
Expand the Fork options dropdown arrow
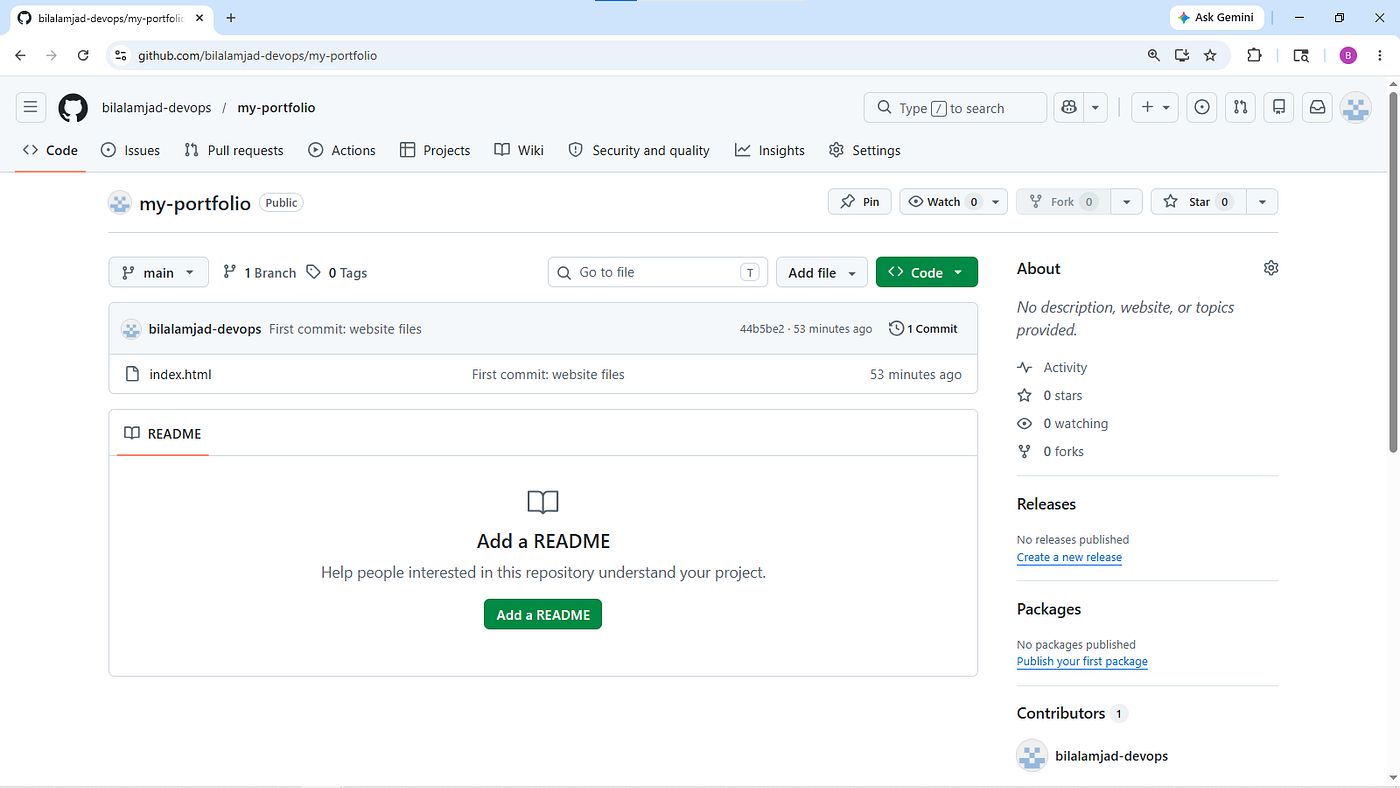click(1126, 201)
